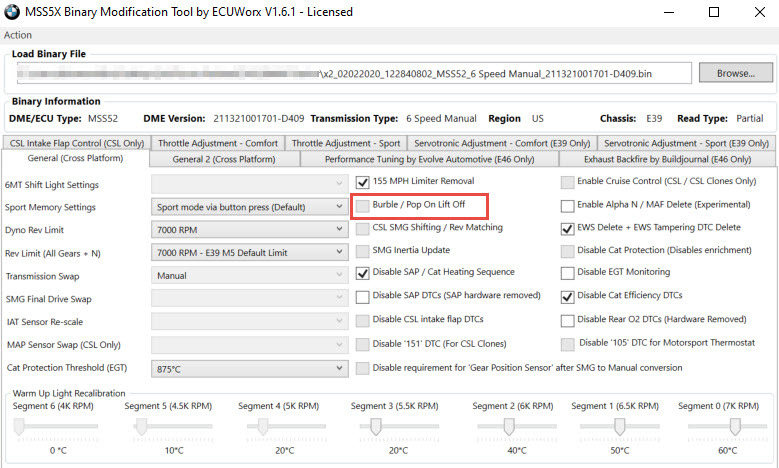Click the Browse button
Image resolution: width=779 pixels, height=468 pixels.
(734, 73)
